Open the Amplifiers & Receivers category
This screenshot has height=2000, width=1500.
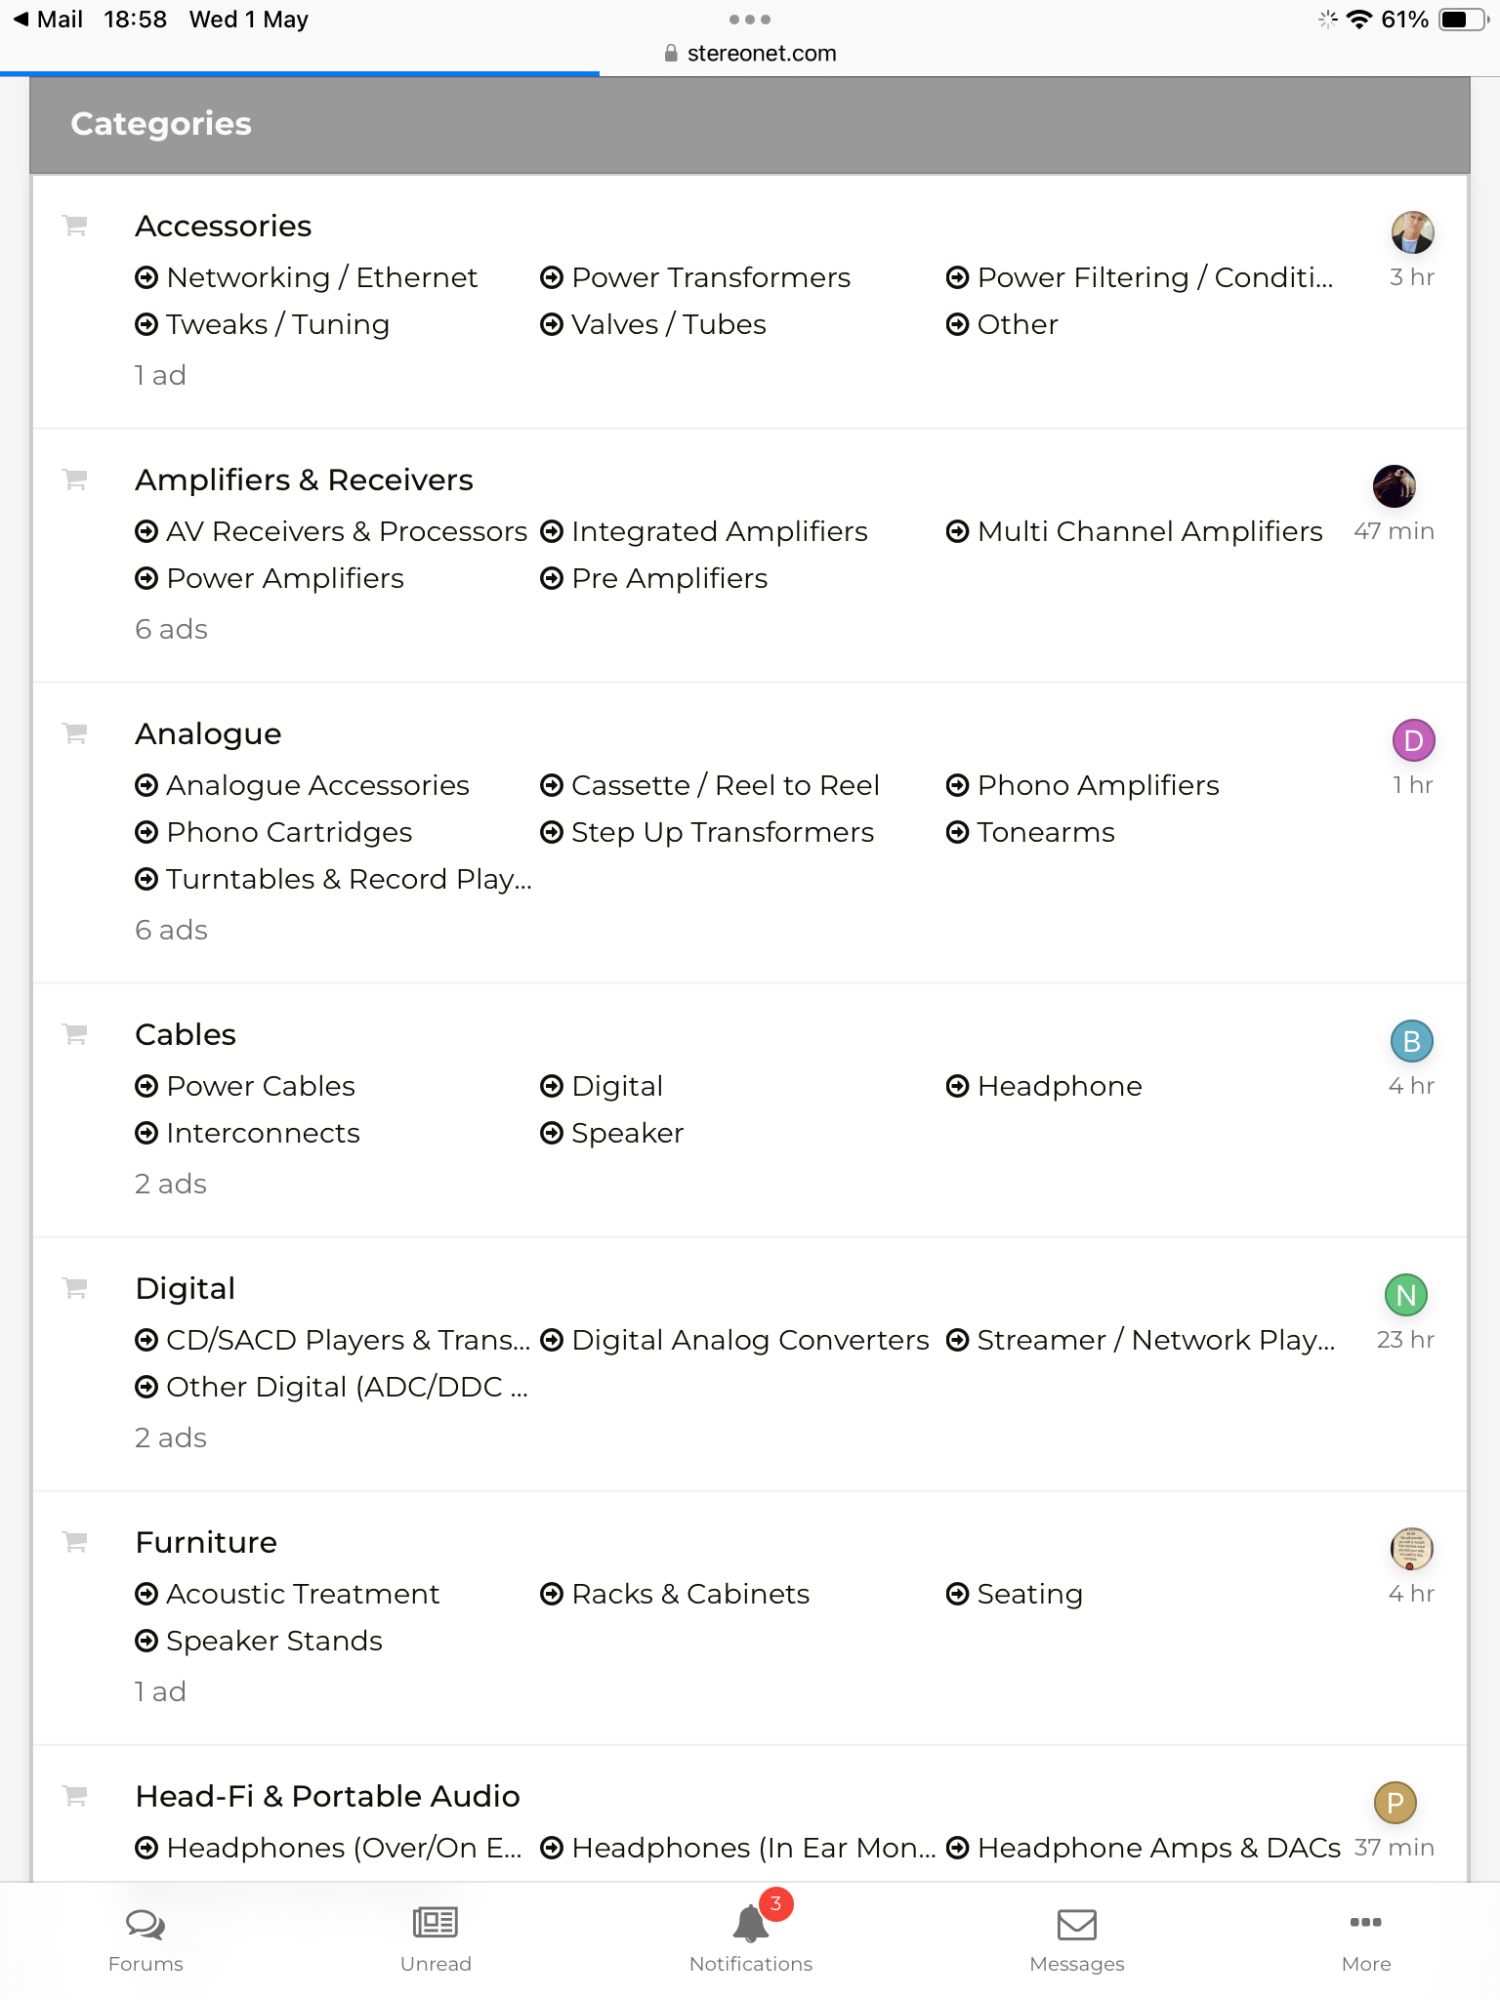point(304,480)
